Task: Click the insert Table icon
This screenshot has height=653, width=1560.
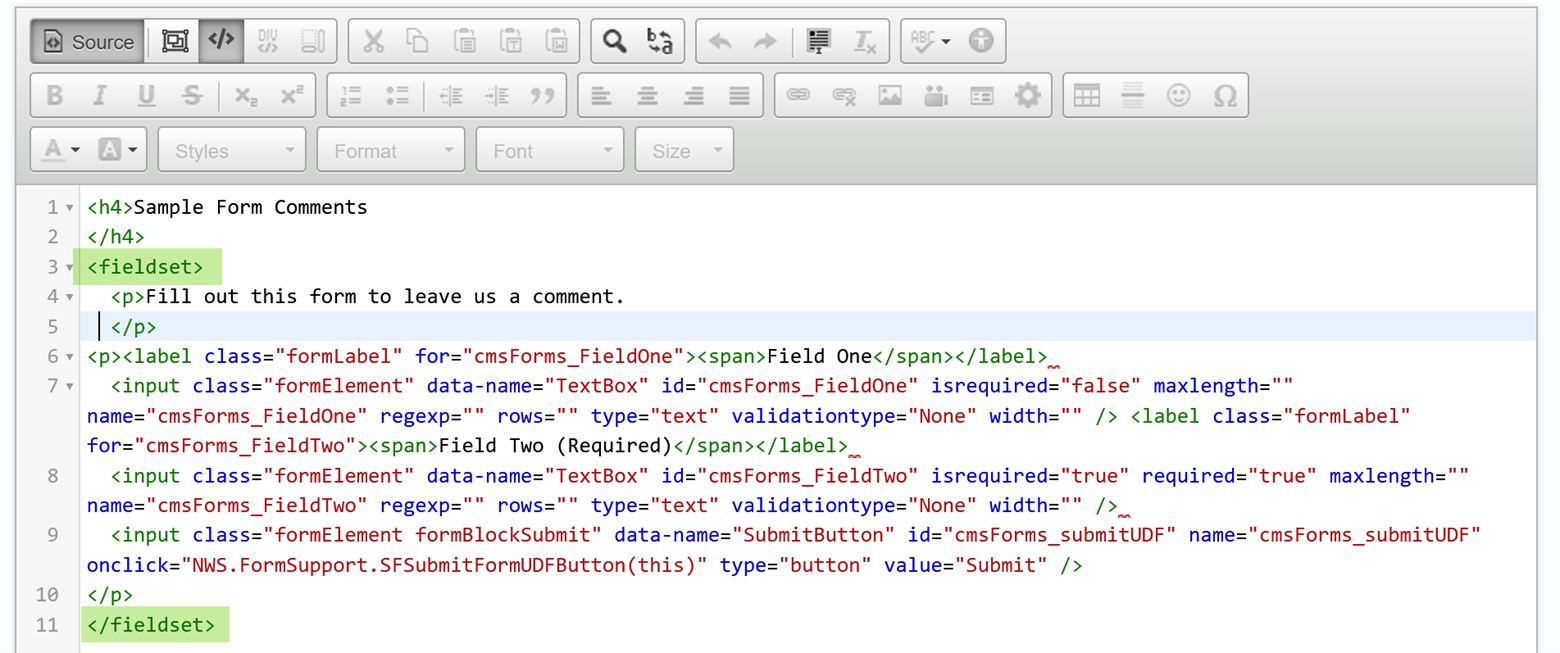Action: coord(1086,96)
